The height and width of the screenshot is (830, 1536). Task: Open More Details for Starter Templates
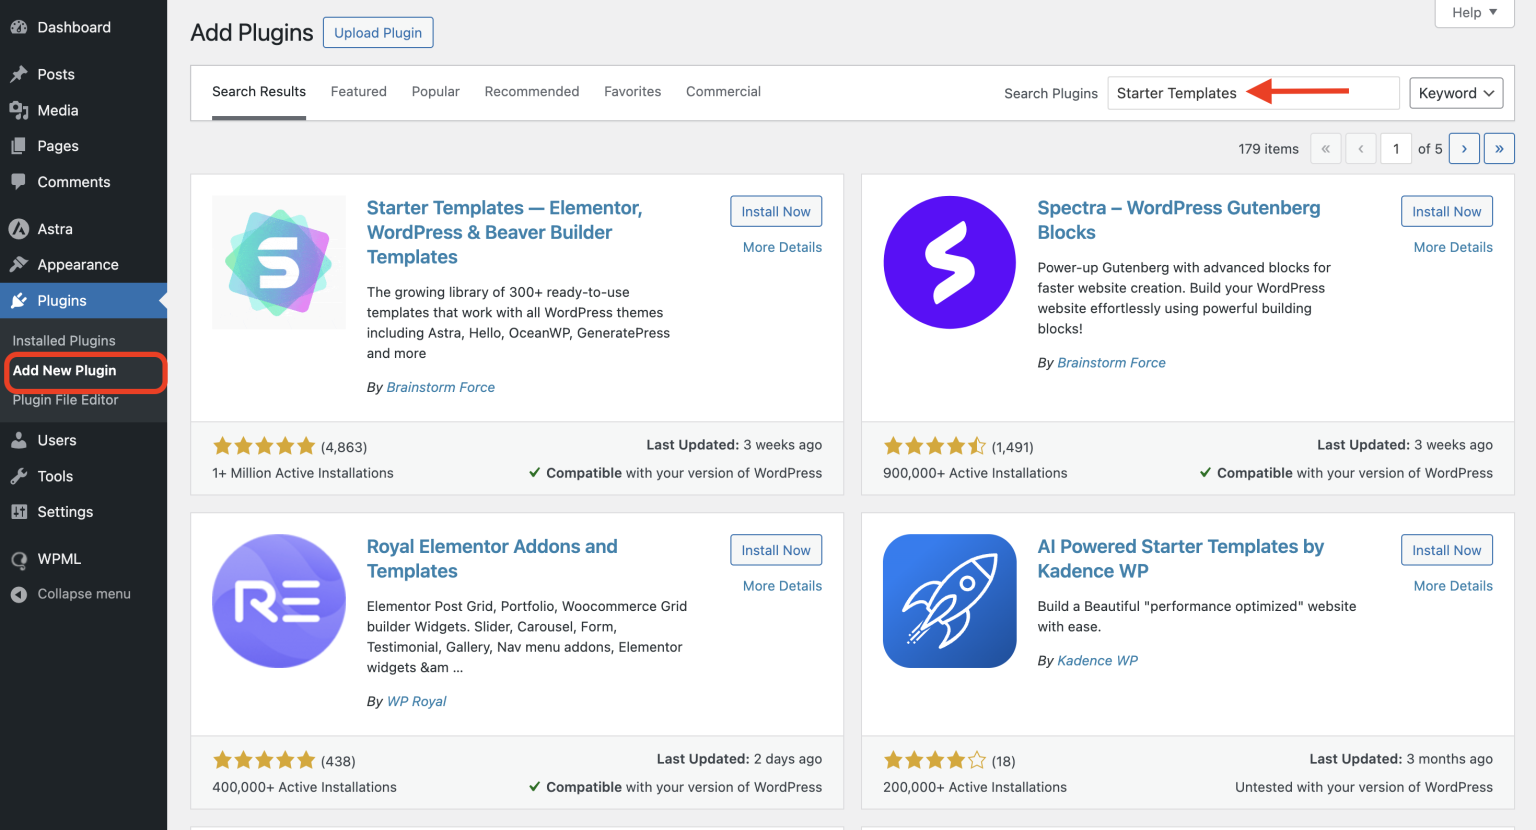tap(781, 247)
